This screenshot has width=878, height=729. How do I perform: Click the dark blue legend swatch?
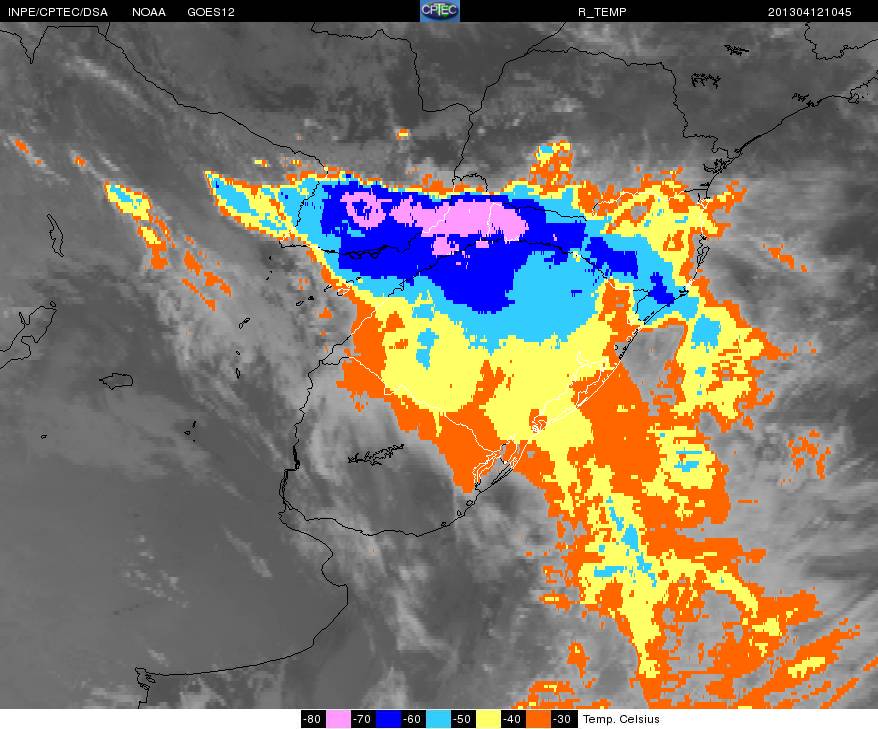coord(388,719)
